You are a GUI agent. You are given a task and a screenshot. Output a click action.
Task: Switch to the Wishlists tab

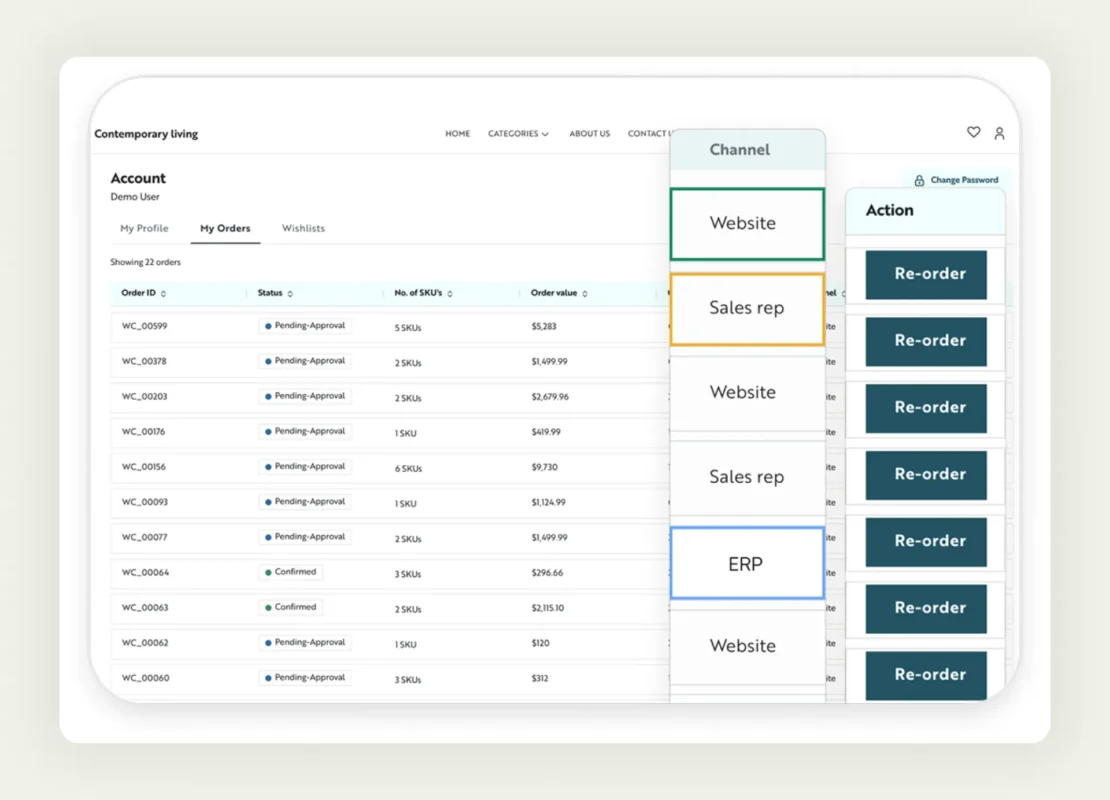[x=303, y=228]
